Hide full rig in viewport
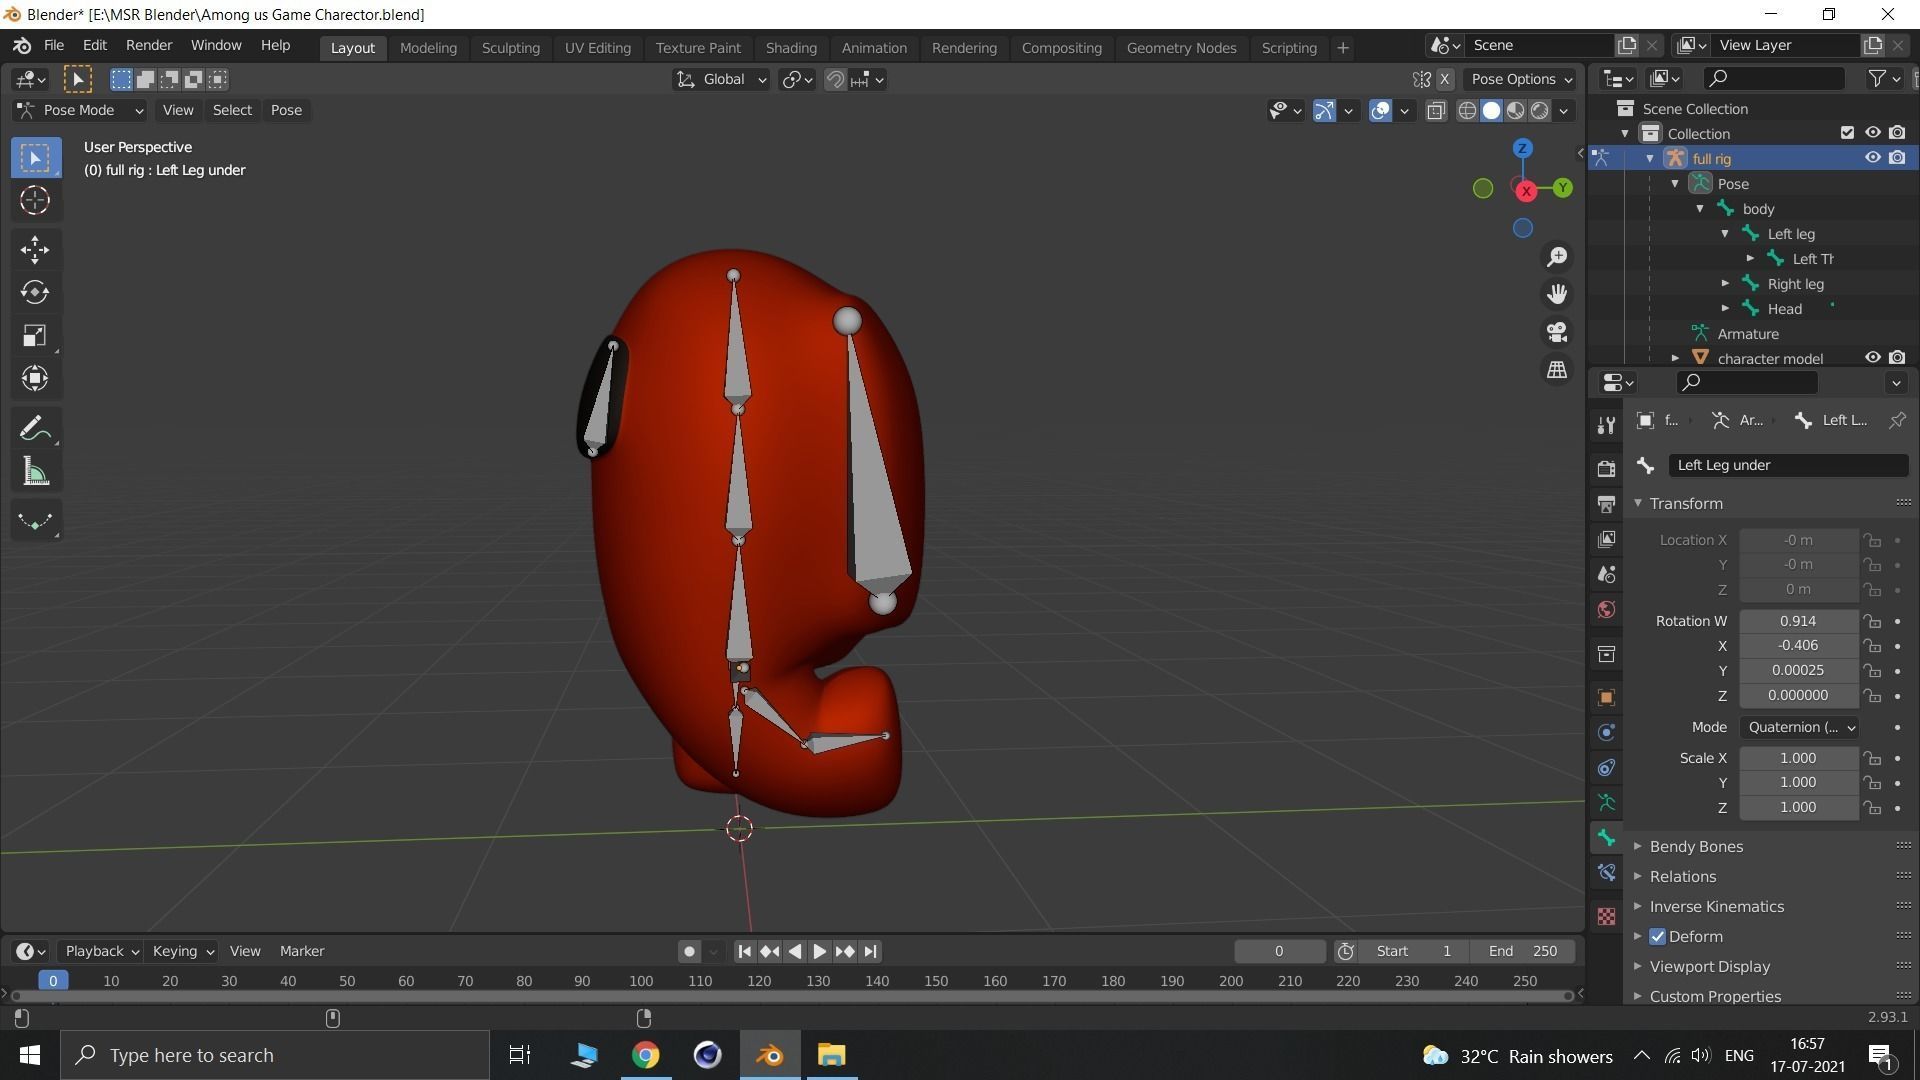This screenshot has width=1920, height=1080. tap(1872, 158)
